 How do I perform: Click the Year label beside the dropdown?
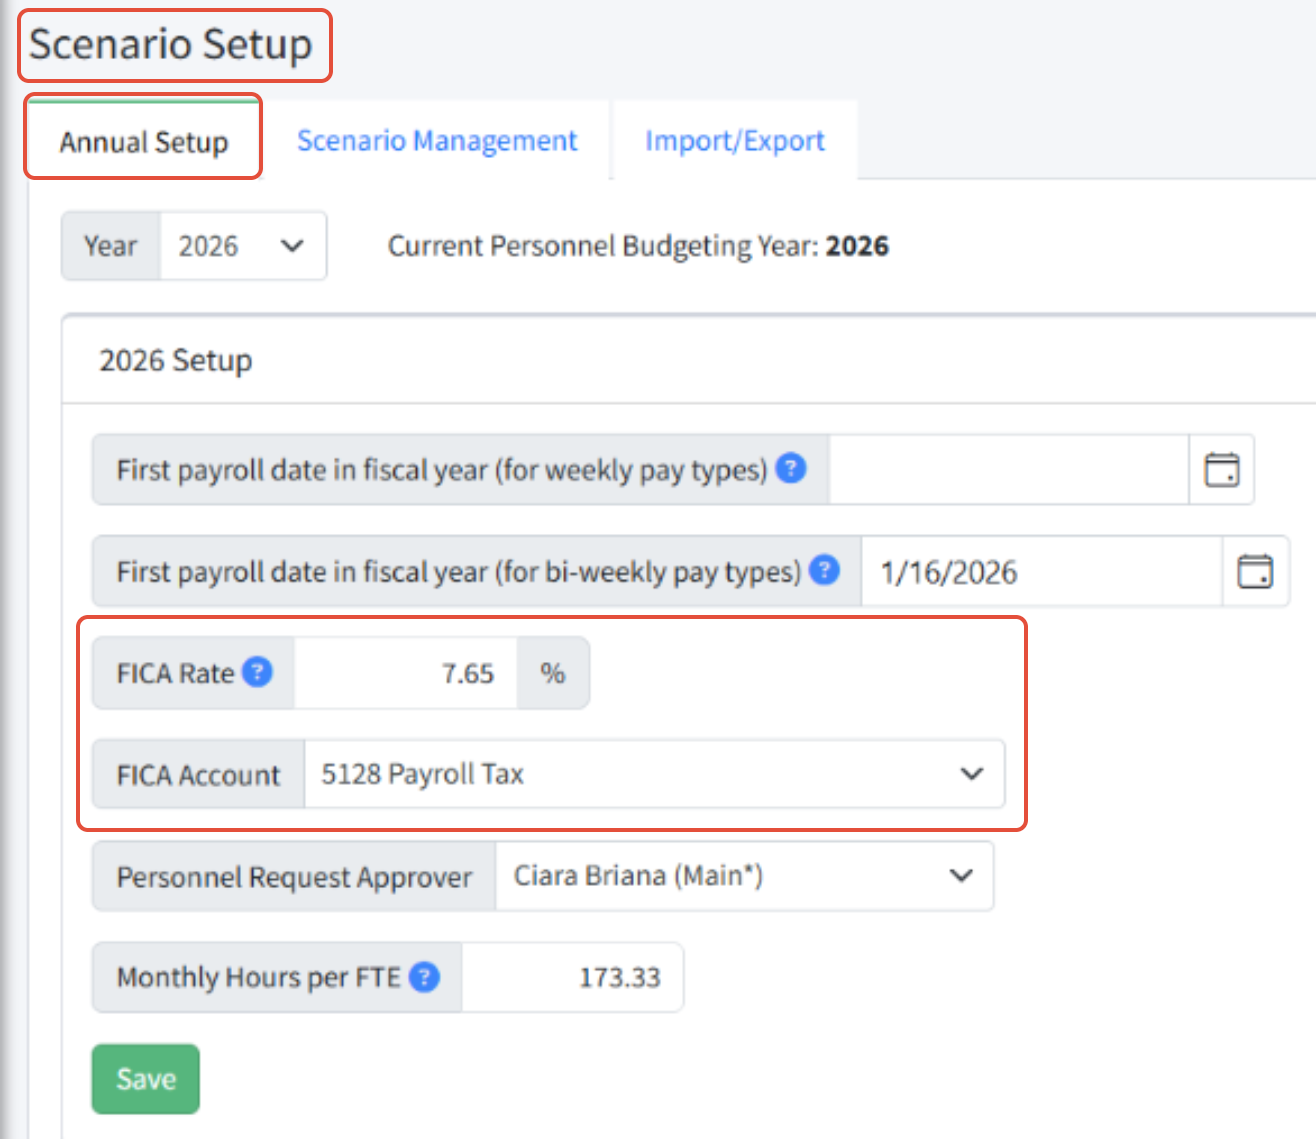(x=111, y=246)
